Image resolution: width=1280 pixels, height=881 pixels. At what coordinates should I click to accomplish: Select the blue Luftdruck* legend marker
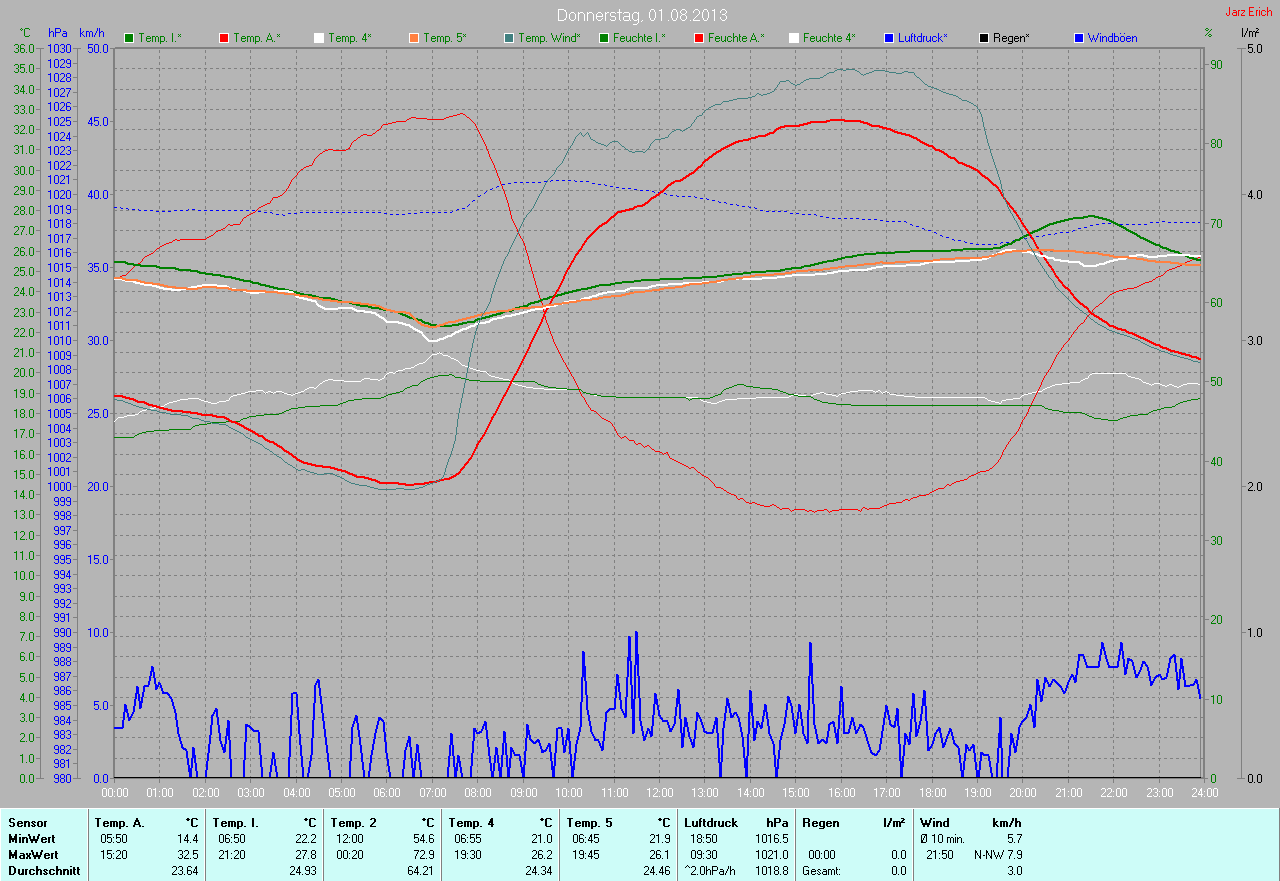pos(888,38)
